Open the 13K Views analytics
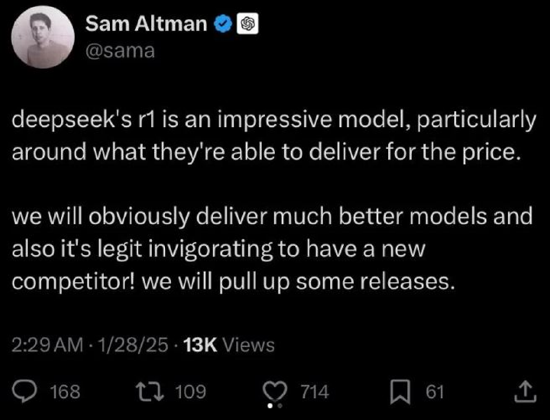This screenshot has width=550, height=420. pyautogui.click(x=229, y=345)
